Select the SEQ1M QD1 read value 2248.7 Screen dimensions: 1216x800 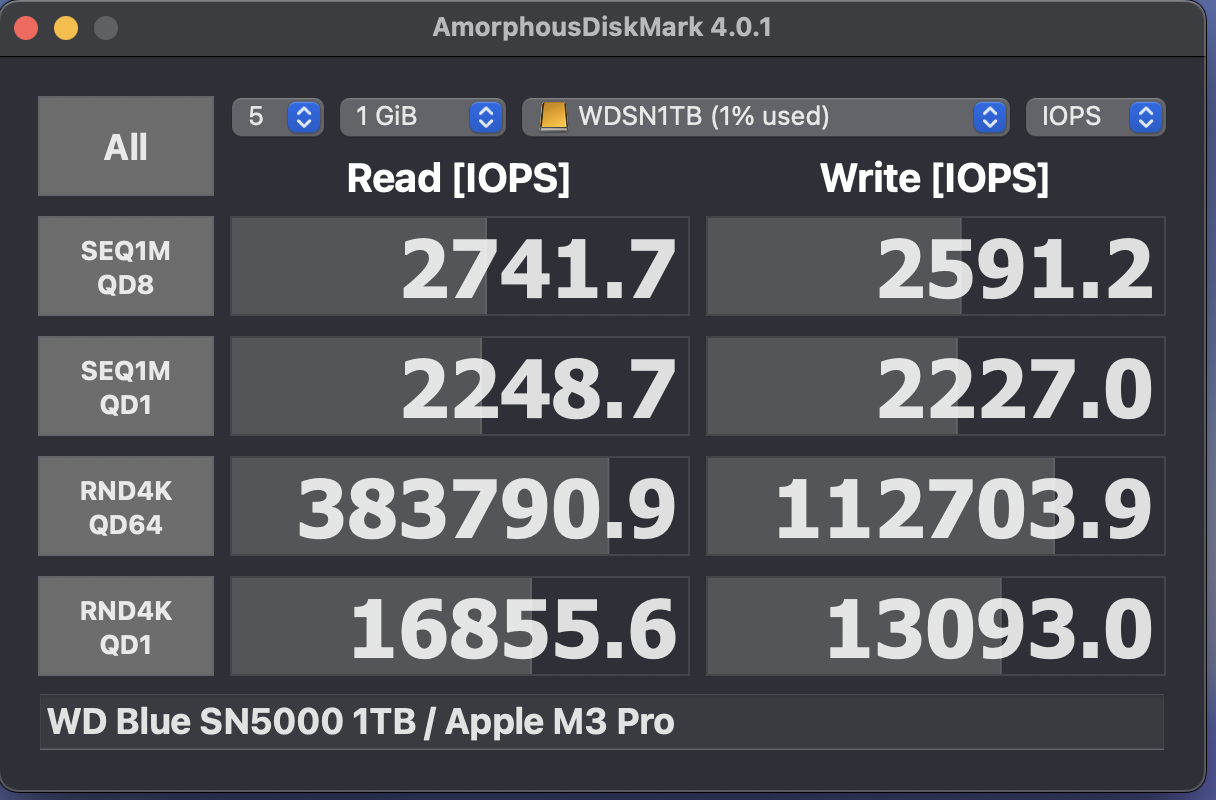pos(460,387)
